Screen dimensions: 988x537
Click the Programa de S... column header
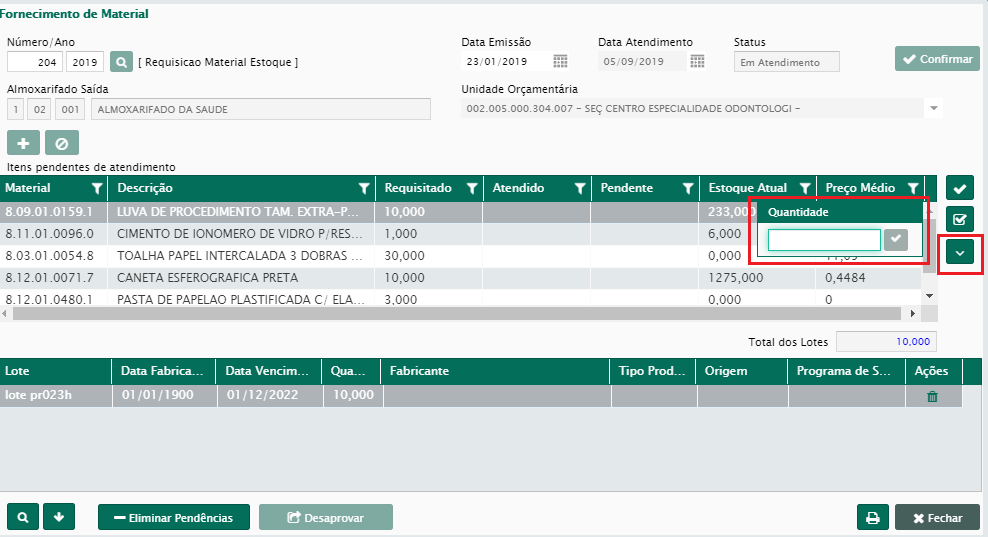[846, 371]
